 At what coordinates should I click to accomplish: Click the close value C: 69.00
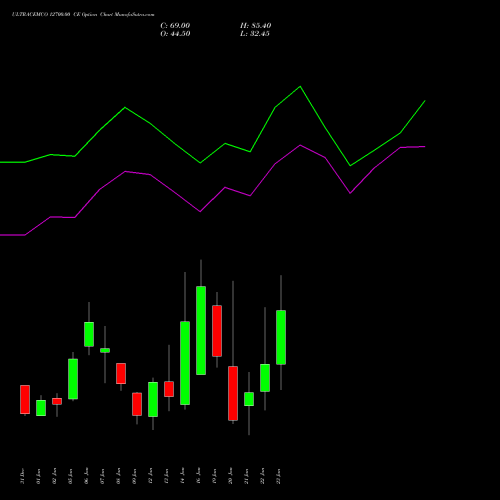click(175, 26)
